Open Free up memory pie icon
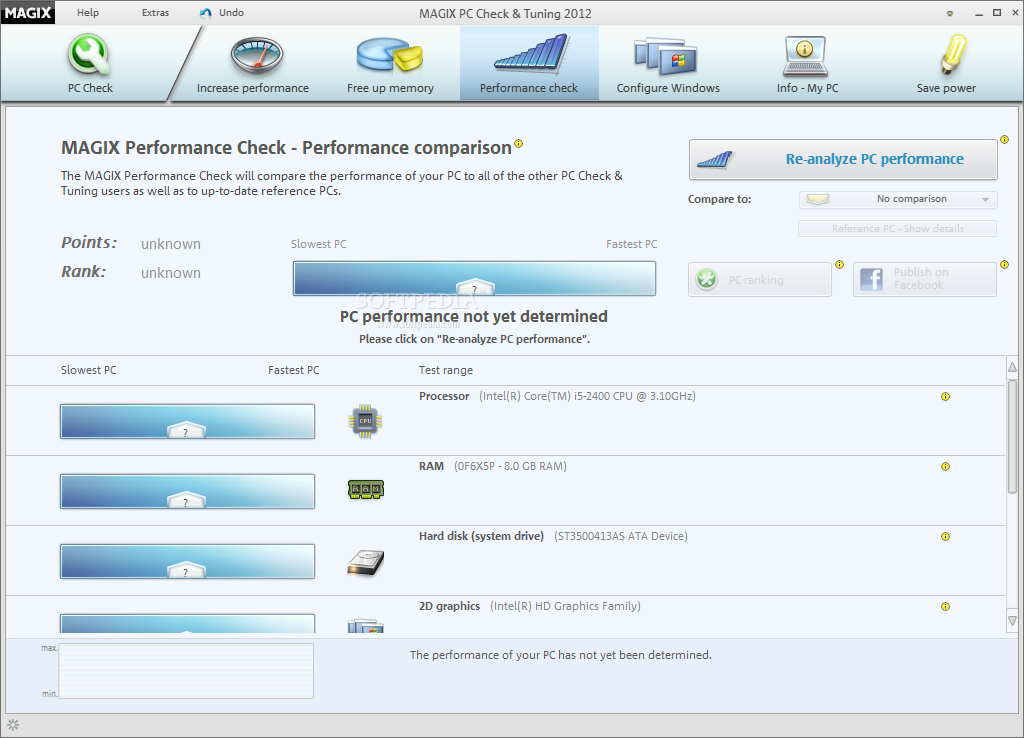This screenshot has height=738, width=1024. 390,54
